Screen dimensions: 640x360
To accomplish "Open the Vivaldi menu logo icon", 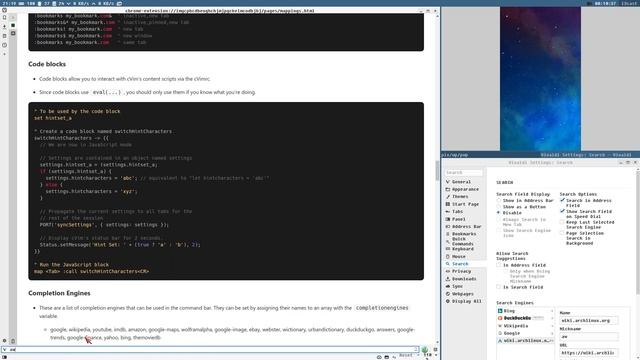I will point(4,10).
